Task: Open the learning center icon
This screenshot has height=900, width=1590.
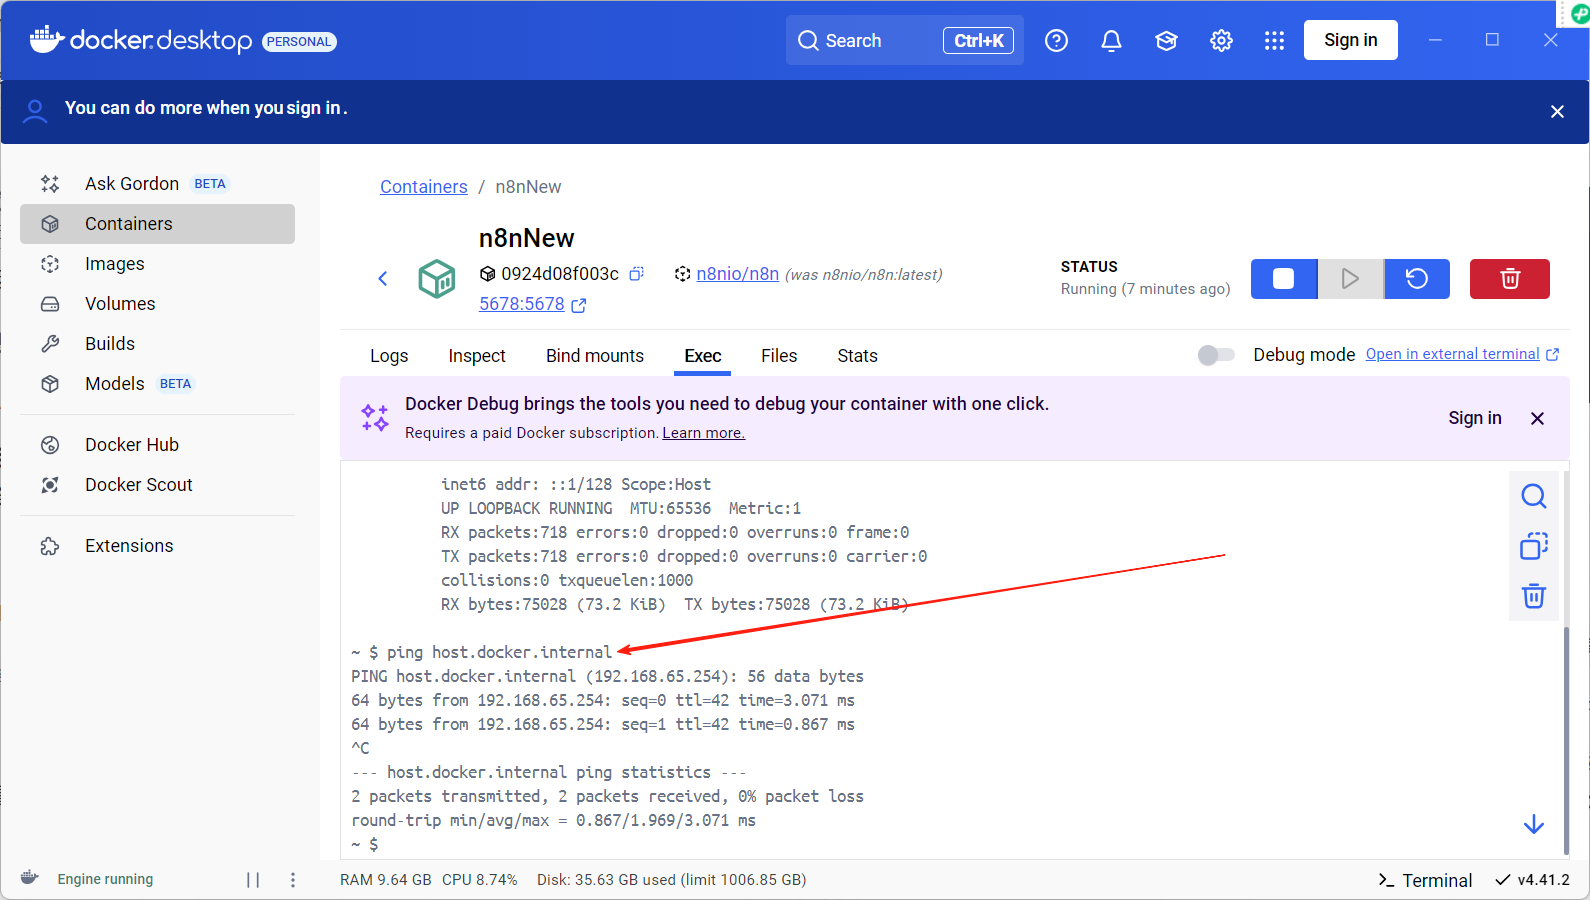Action: [1166, 41]
